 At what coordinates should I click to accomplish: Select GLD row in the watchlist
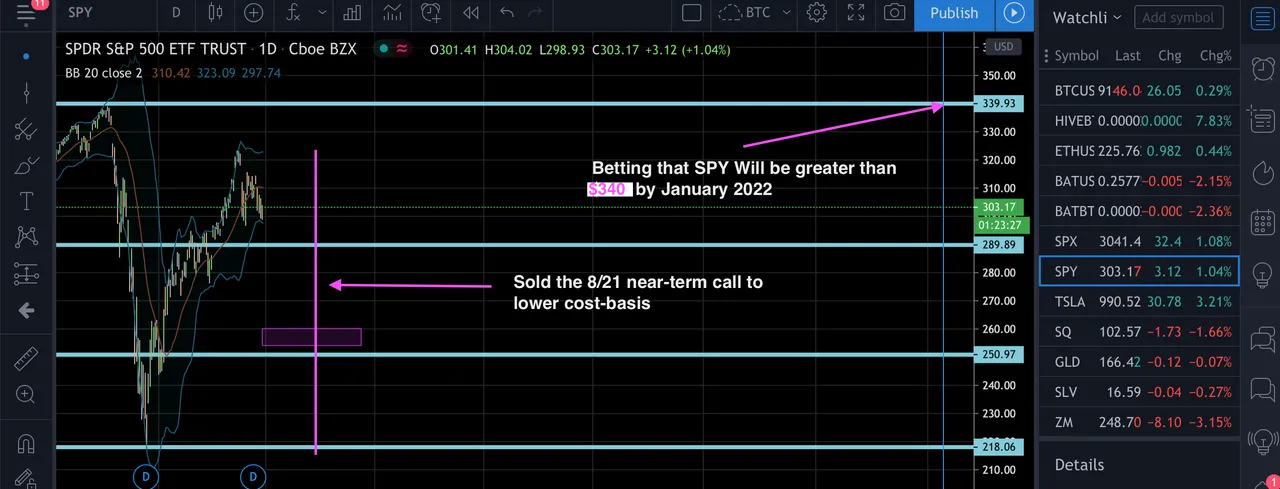[1139, 361]
